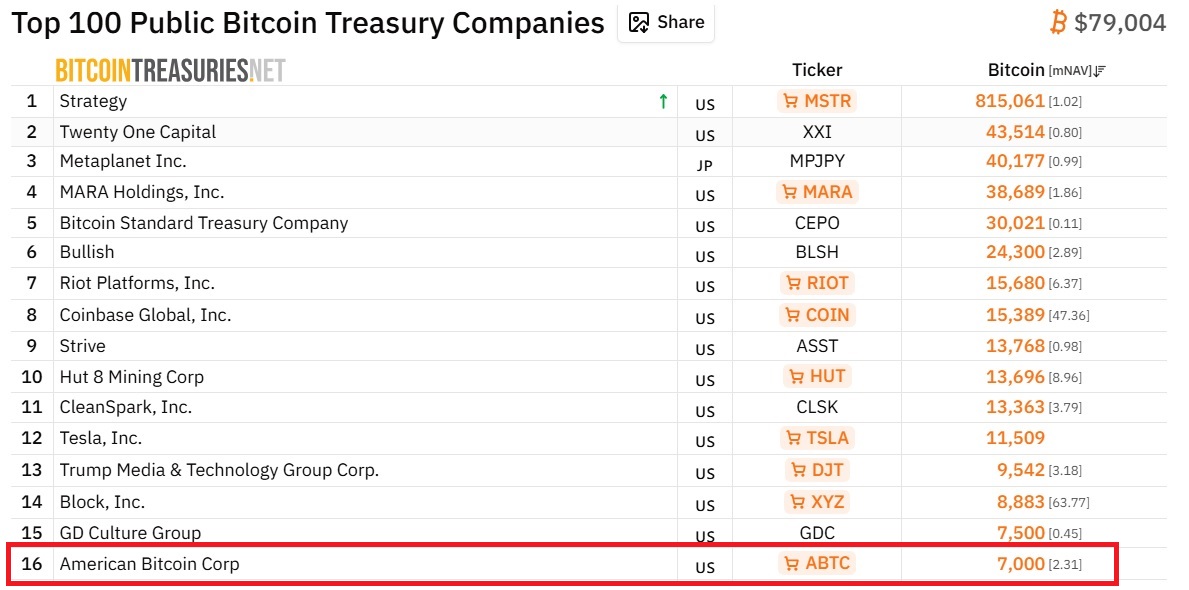Click the orange Bitcoin symbol price icon
Screen dimensions: 1189x590
point(1059,22)
